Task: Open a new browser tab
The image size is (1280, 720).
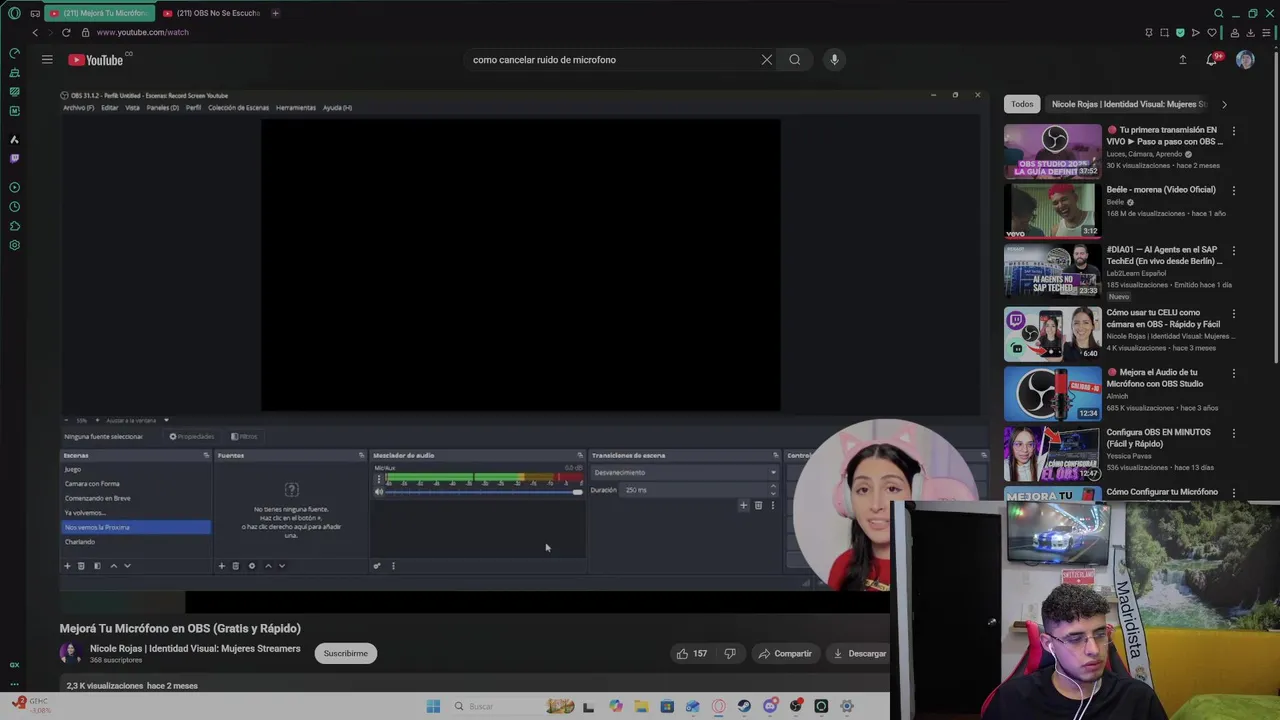Action: tap(275, 13)
